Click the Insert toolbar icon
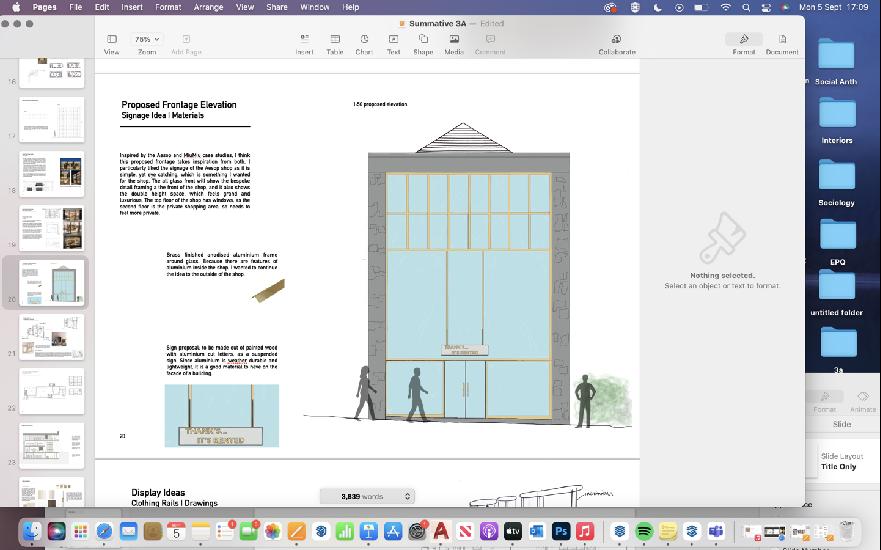This screenshot has height=550, width=881. click(x=305, y=39)
